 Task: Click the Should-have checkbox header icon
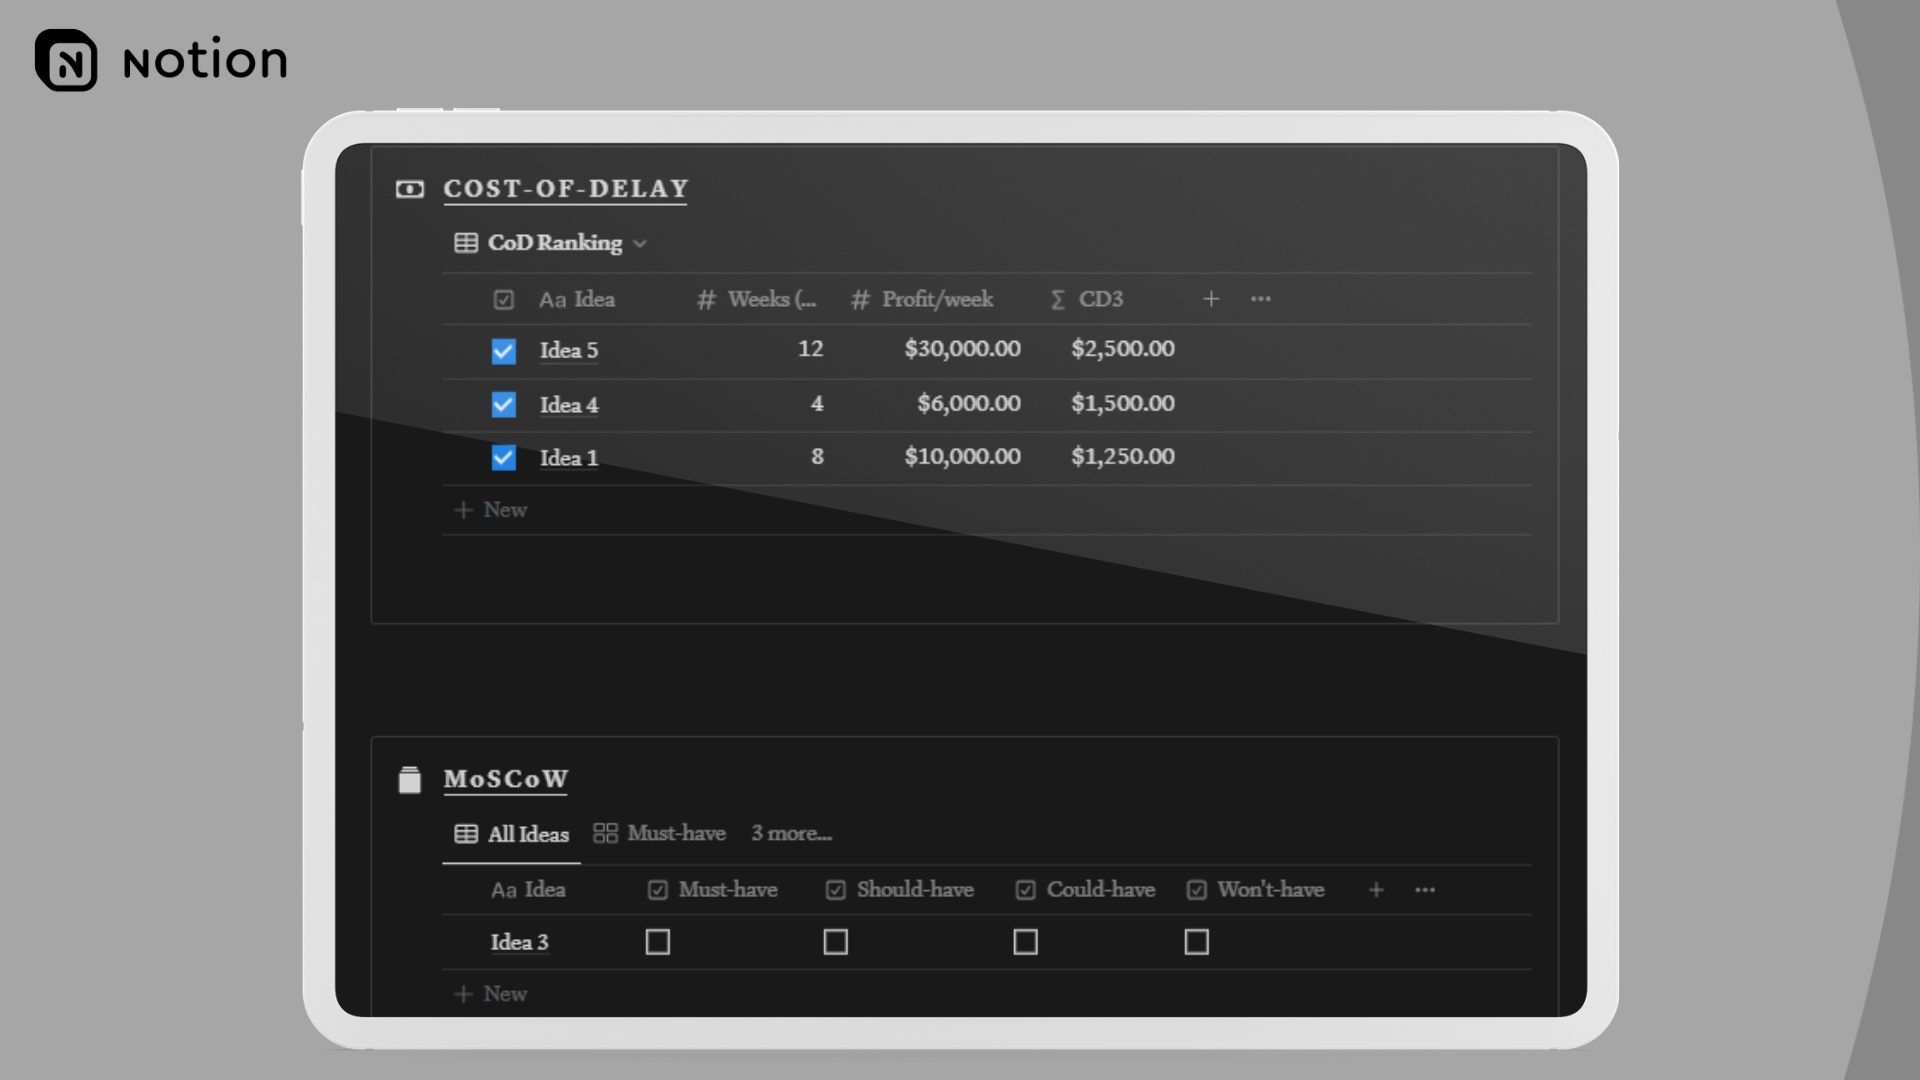(x=836, y=890)
